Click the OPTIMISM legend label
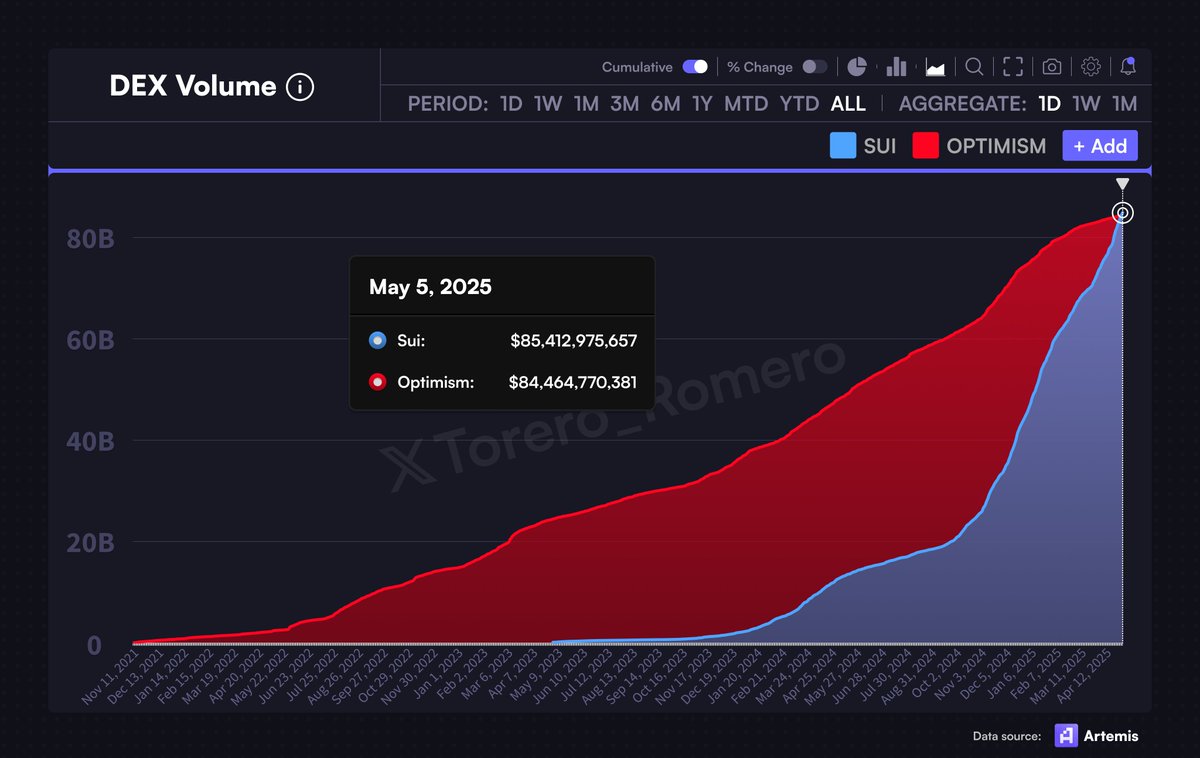 tap(996, 146)
